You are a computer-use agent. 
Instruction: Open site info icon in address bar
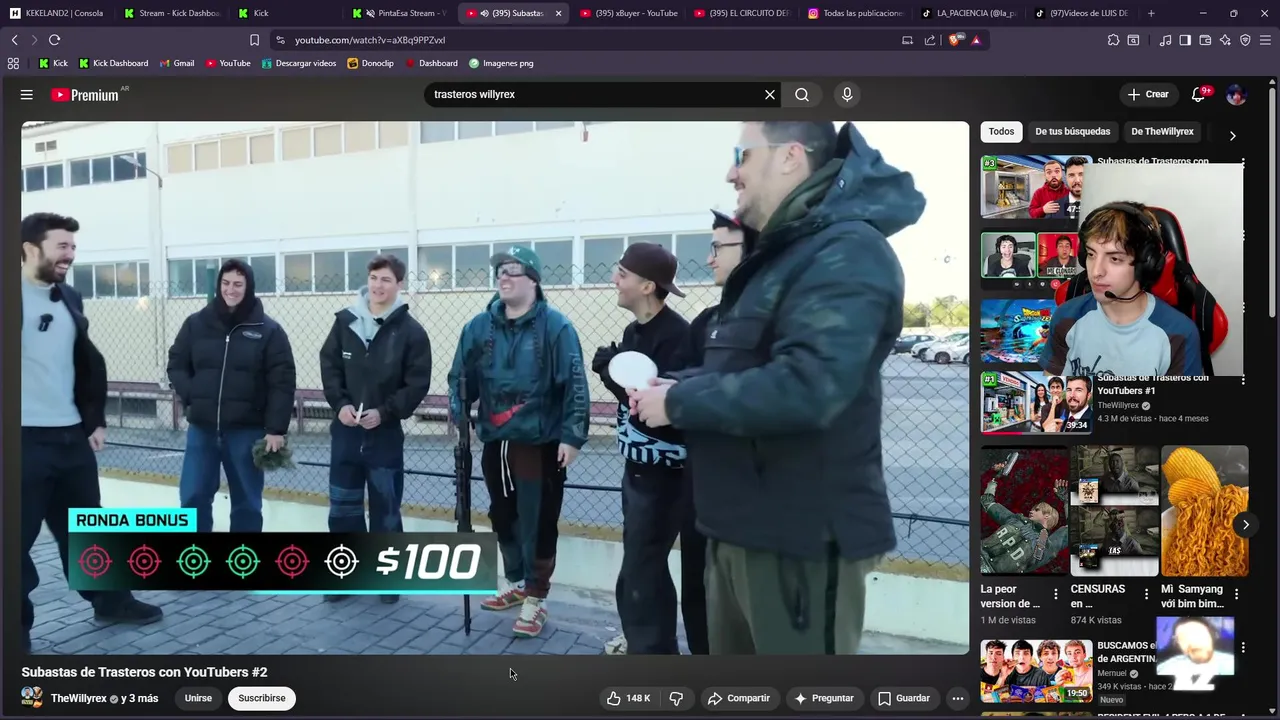(280, 40)
